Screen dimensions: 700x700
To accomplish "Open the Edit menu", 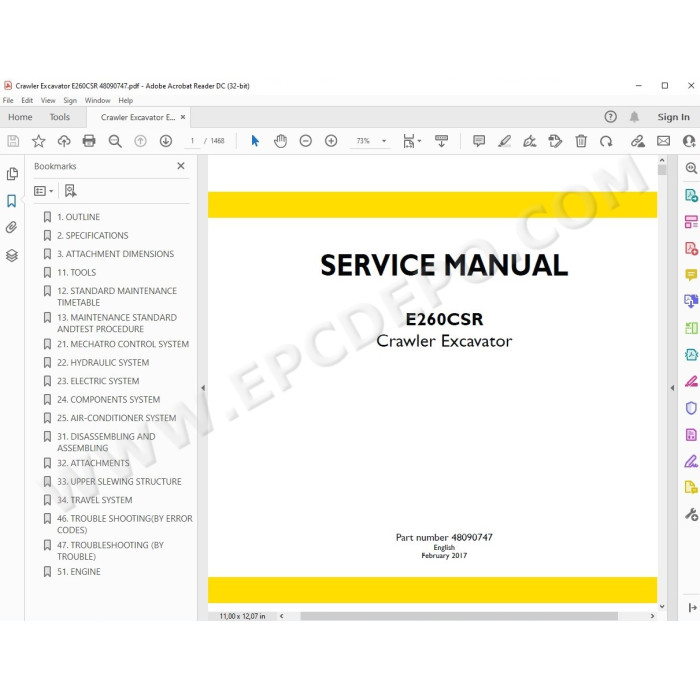I will pyautogui.click(x=27, y=100).
